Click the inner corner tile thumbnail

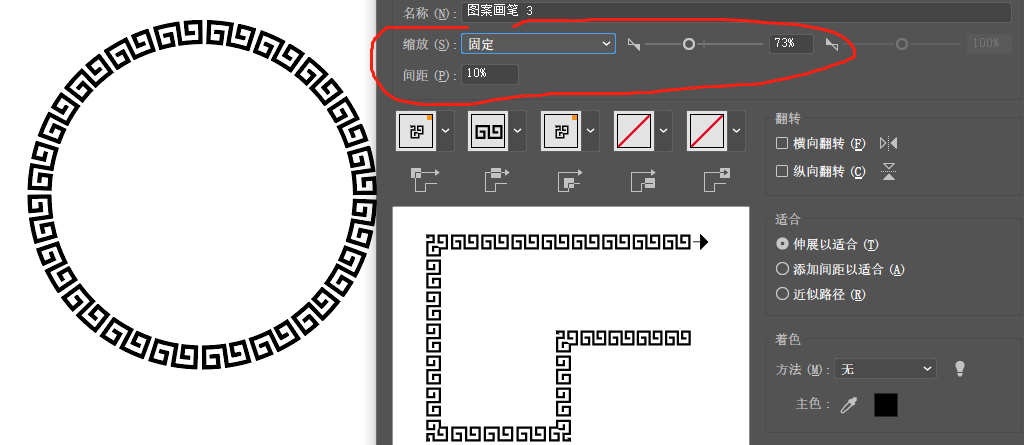coord(562,131)
